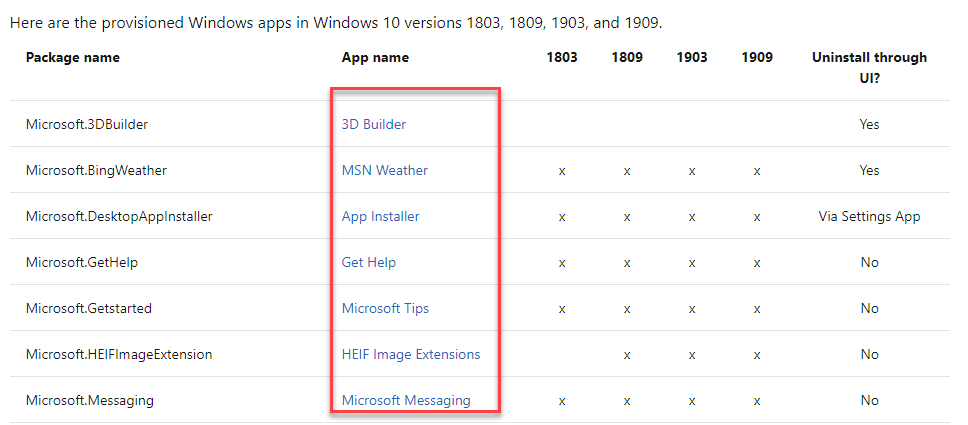The width and height of the screenshot is (968, 425).
Task: Select the Package name column header
Action: click(73, 57)
